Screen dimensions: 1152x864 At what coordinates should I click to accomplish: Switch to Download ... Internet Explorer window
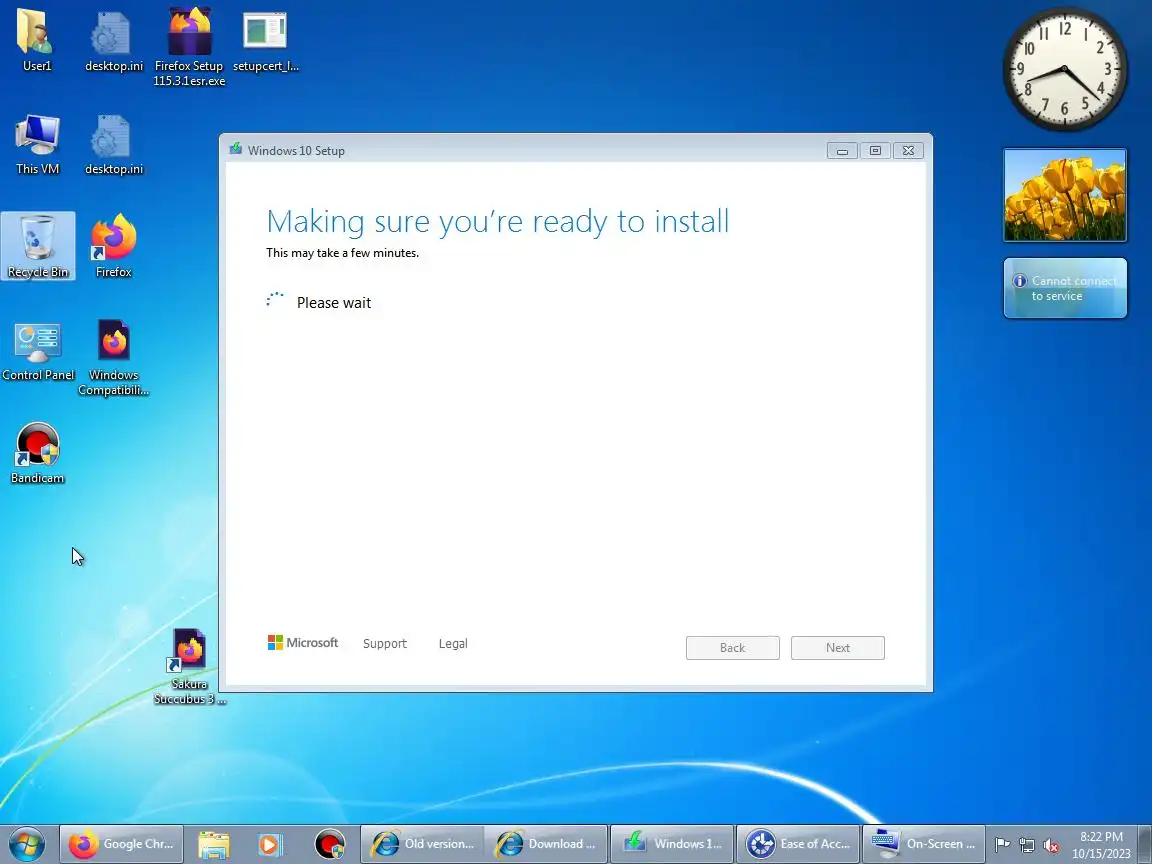point(546,844)
